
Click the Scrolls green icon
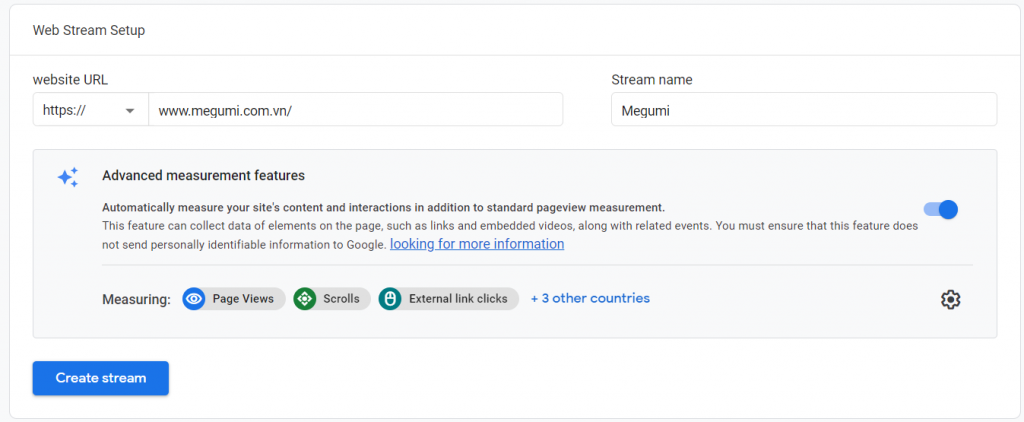304,299
